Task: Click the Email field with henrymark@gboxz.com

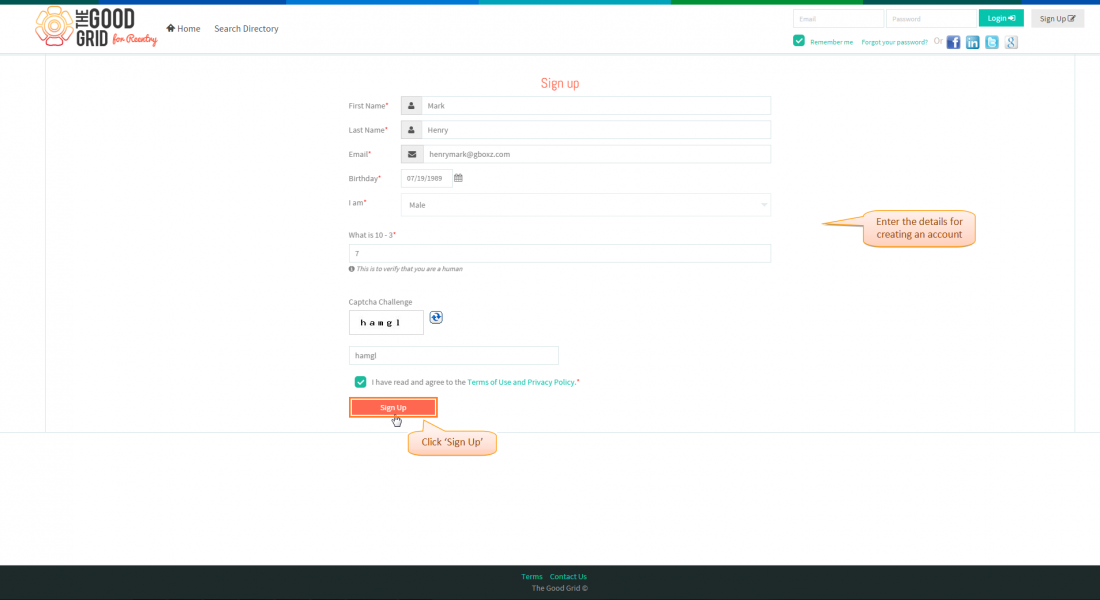Action: coord(596,154)
